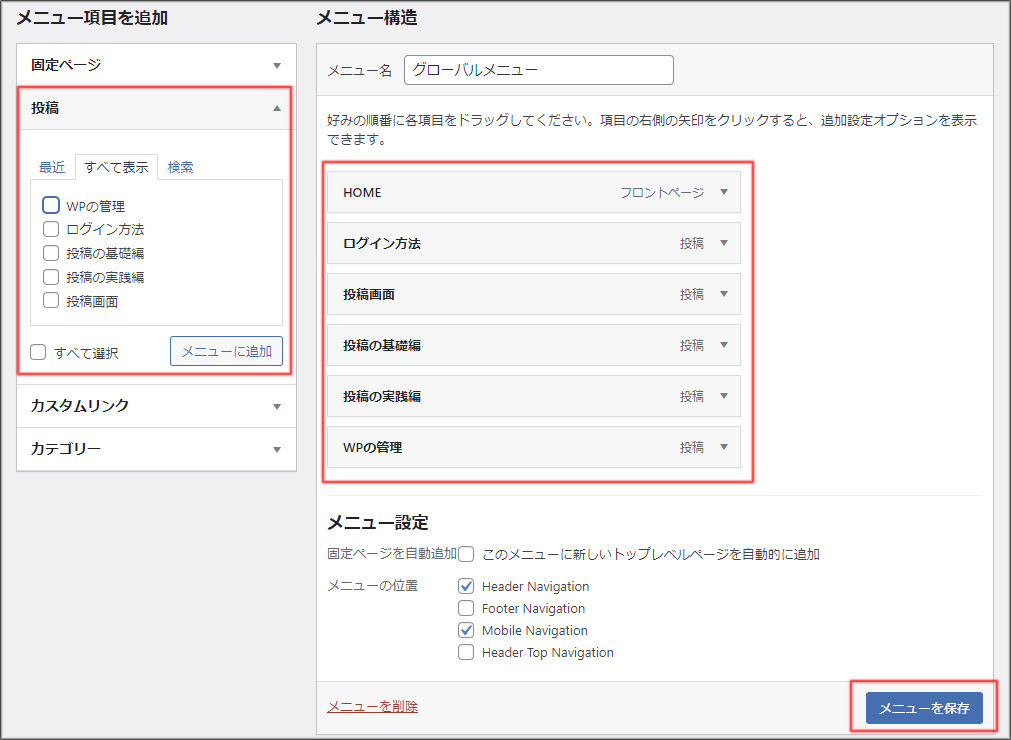Image resolution: width=1011 pixels, height=740 pixels.
Task: Switch to the 検索 tab
Action: click(x=181, y=167)
